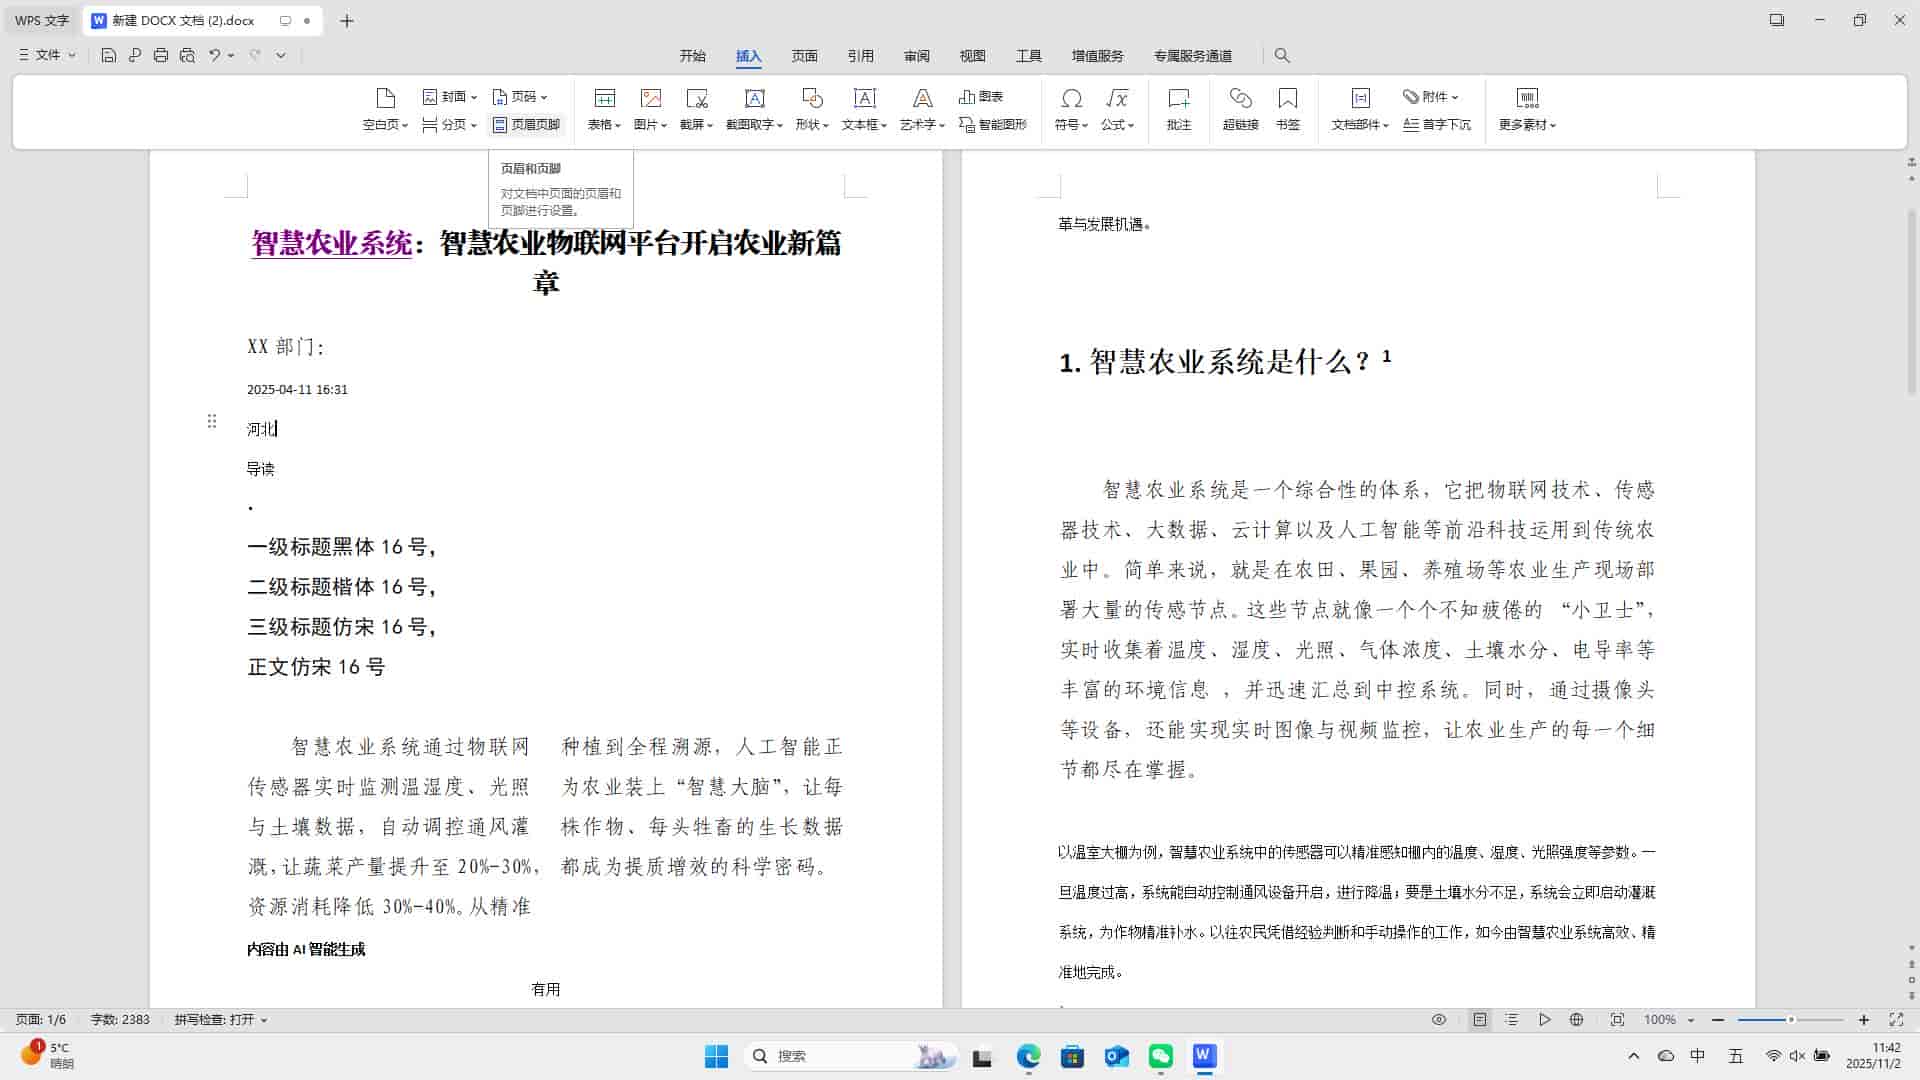
Task: Insert a Chart (图表)
Action: (x=981, y=96)
